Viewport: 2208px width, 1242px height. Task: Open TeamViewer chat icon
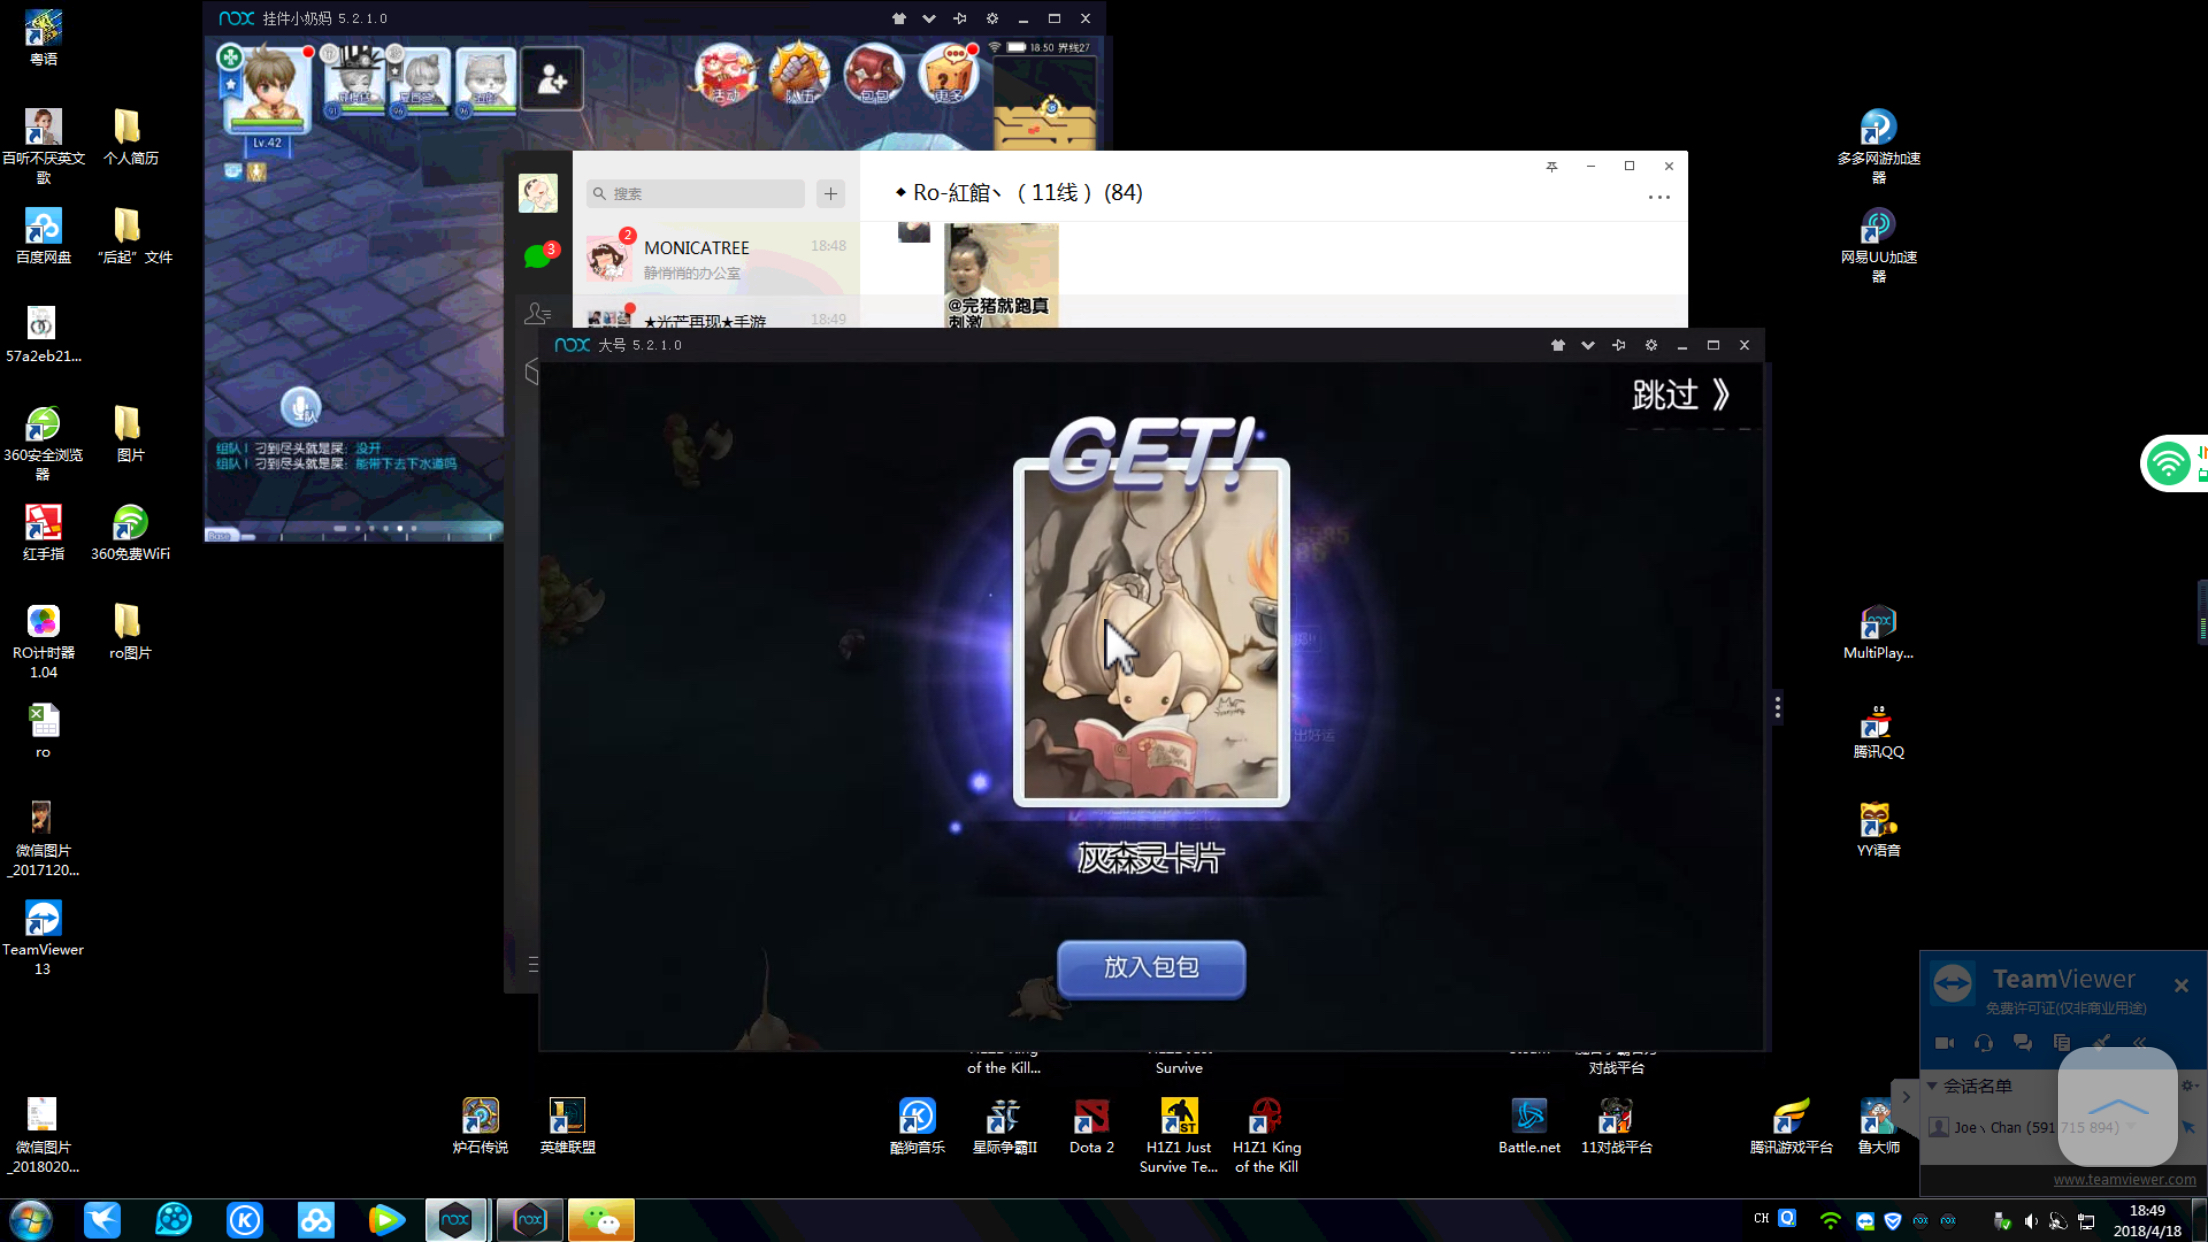click(2023, 1043)
